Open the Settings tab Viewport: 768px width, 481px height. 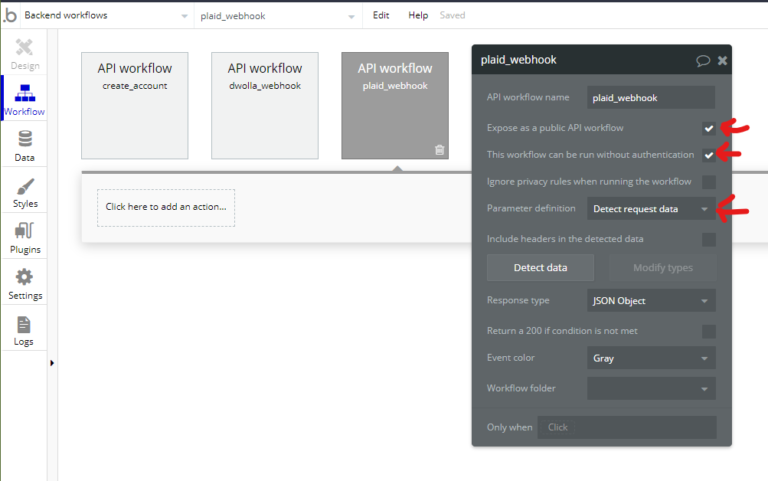[x=24, y=284]
